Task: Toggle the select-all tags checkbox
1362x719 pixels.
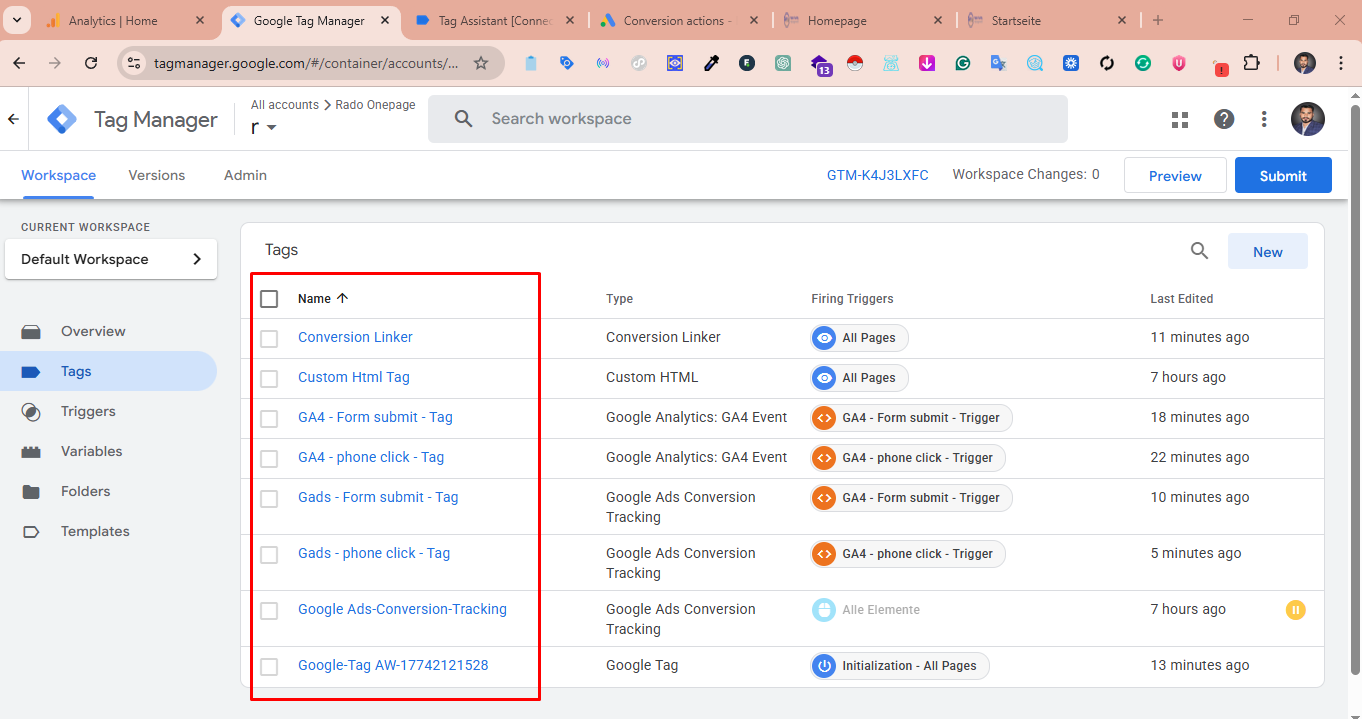Action: pos(269,298)
